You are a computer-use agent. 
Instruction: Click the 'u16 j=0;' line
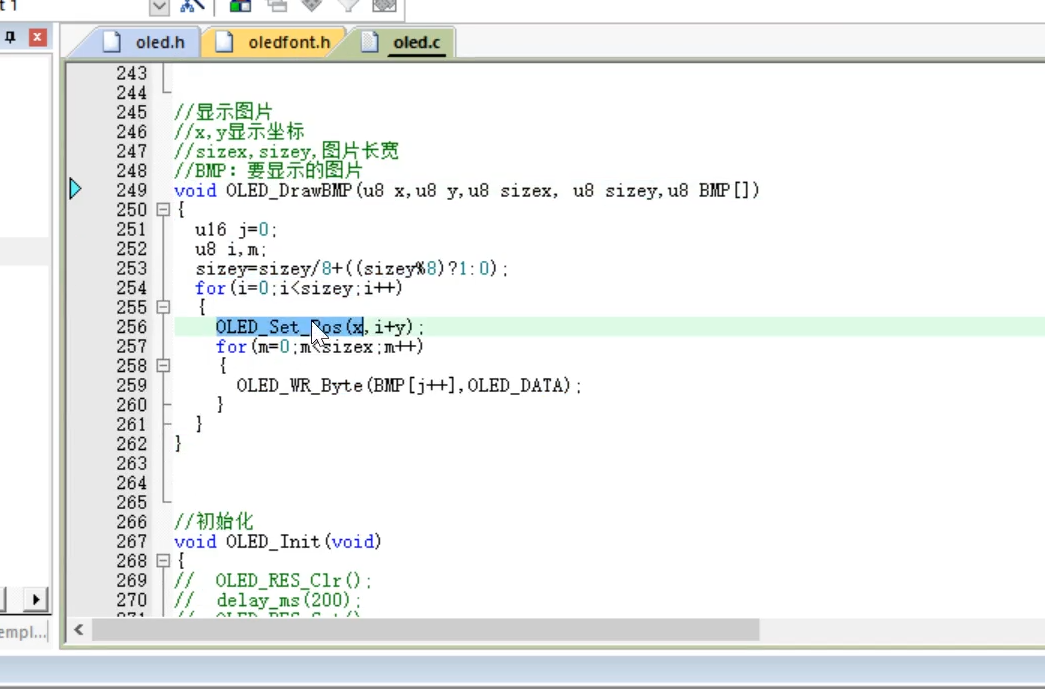pyautogui.click(x=236, y=230)
